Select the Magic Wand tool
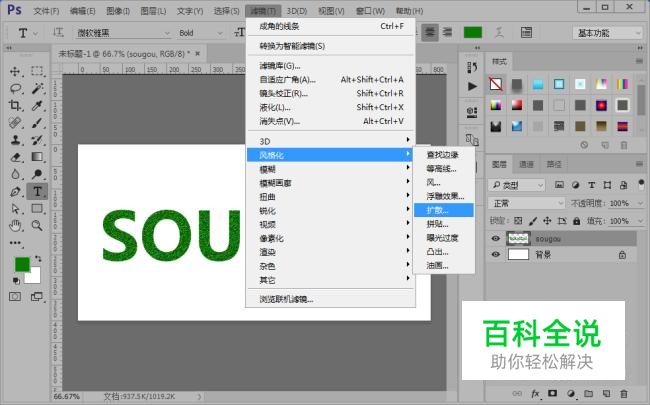Image resolution: width=650 pixels, height=405 pixels. (x=37, y=88)
